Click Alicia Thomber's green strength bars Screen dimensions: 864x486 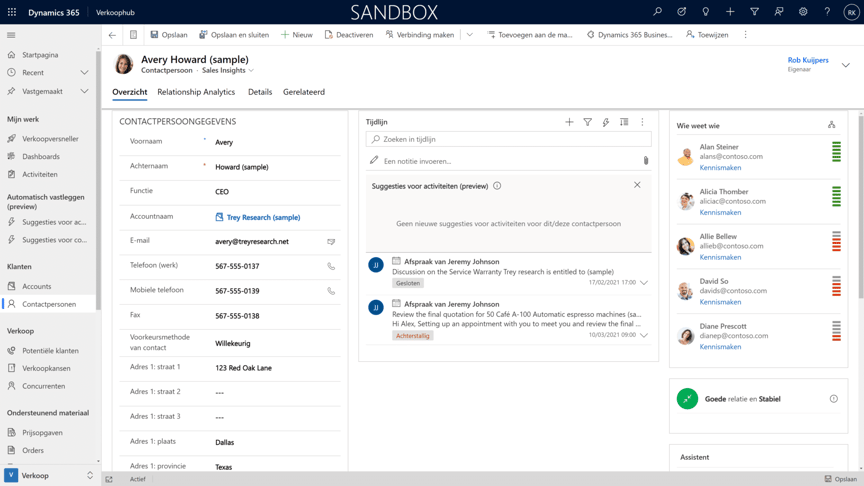(x=836, y=197)
